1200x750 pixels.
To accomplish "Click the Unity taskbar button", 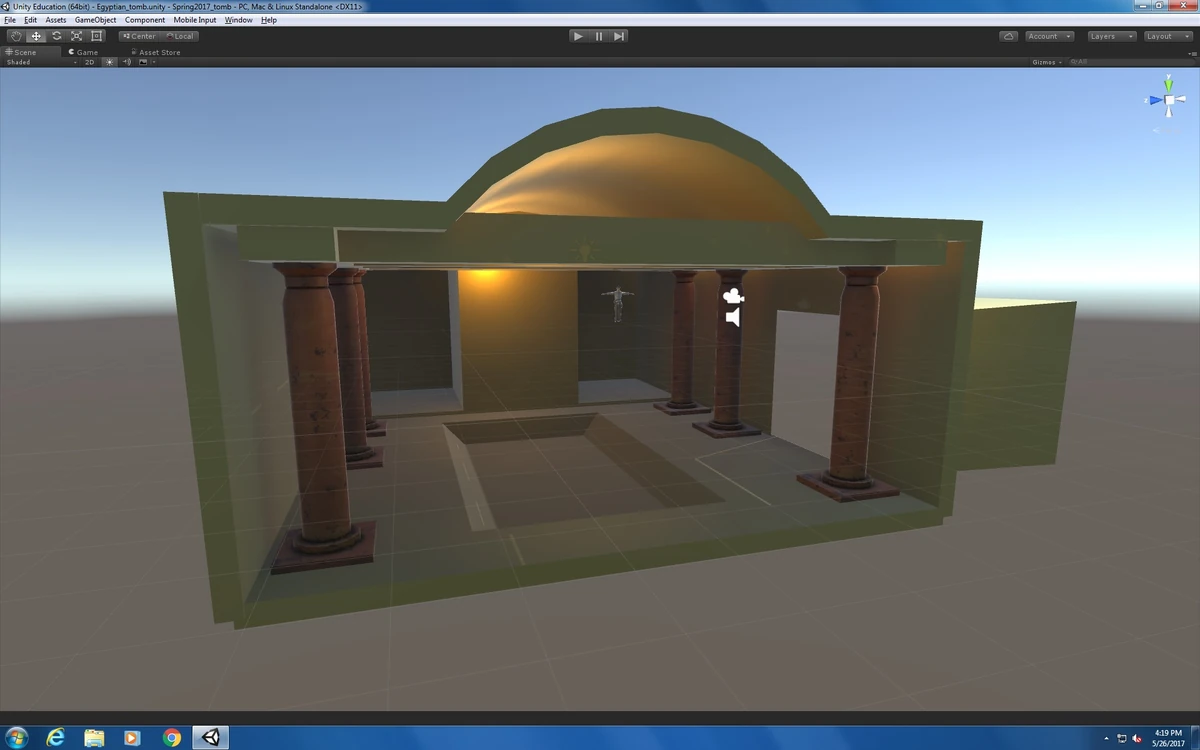I will (211, 738).
